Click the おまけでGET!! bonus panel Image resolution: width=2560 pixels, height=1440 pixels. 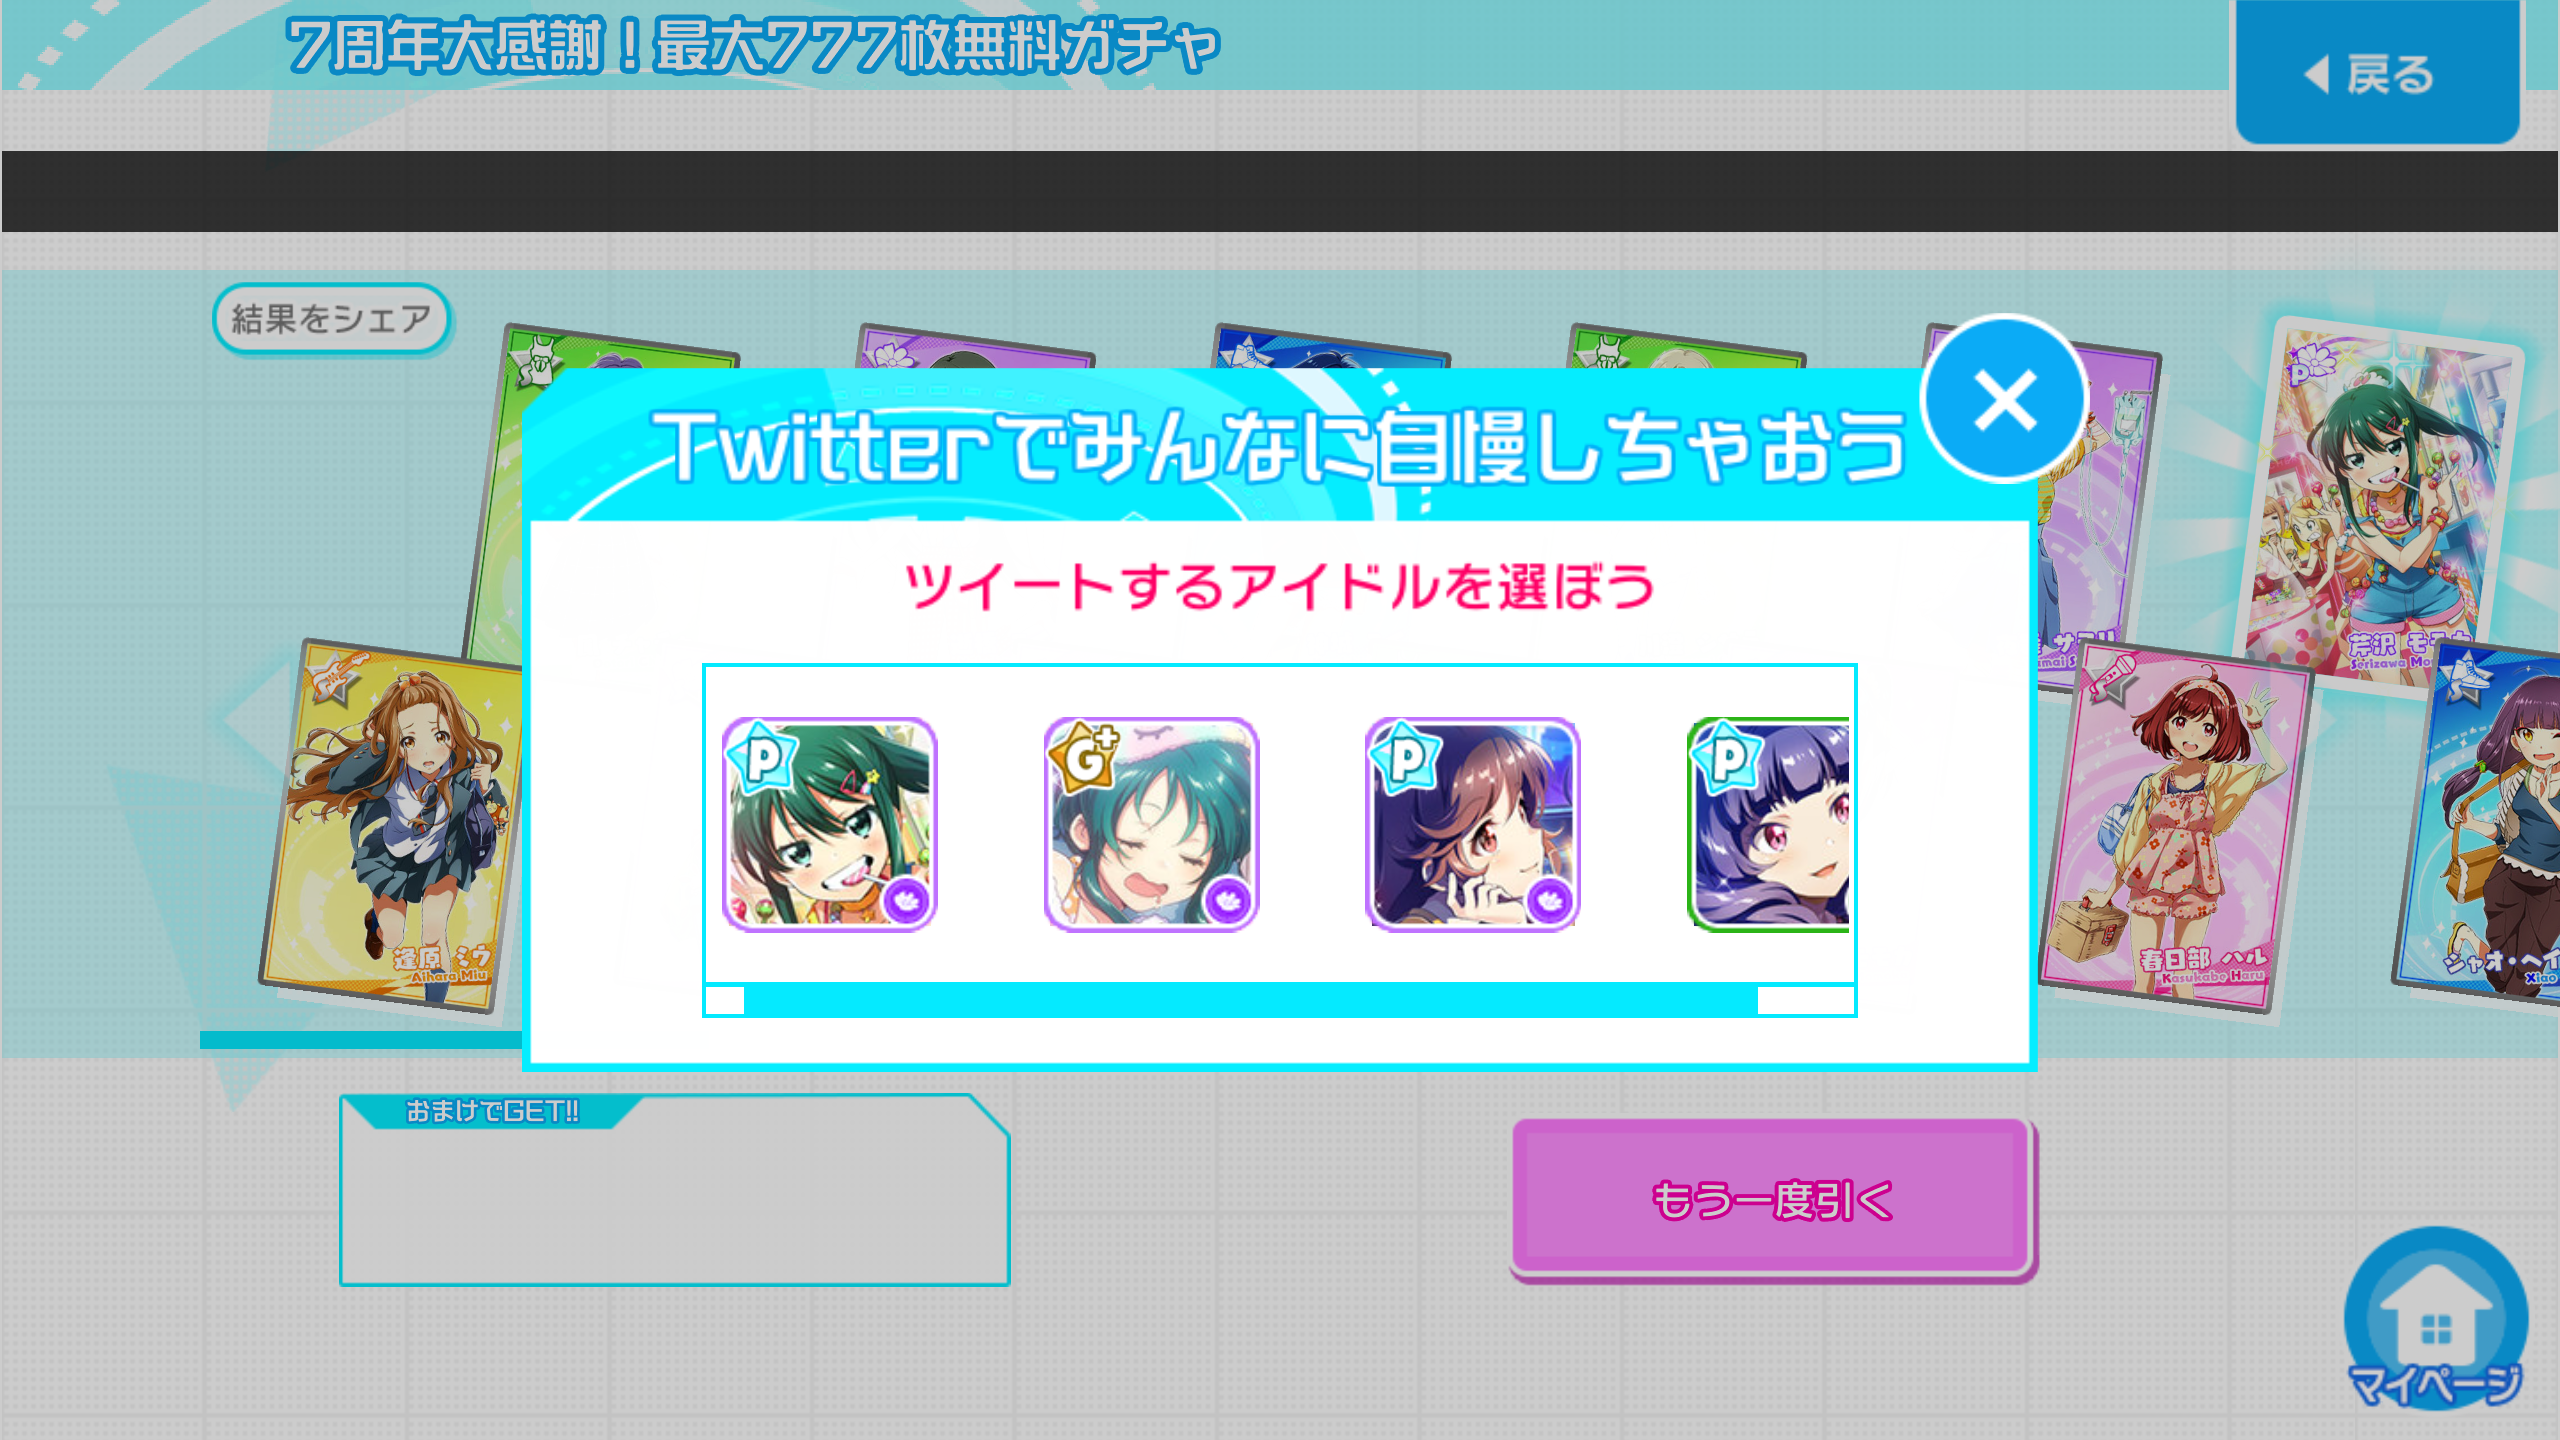674,1190
